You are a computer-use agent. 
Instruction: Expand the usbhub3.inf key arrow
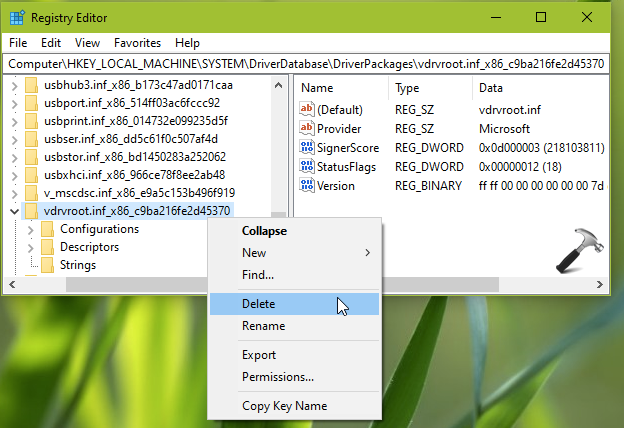pyautogui.click(x=13, y=85)
